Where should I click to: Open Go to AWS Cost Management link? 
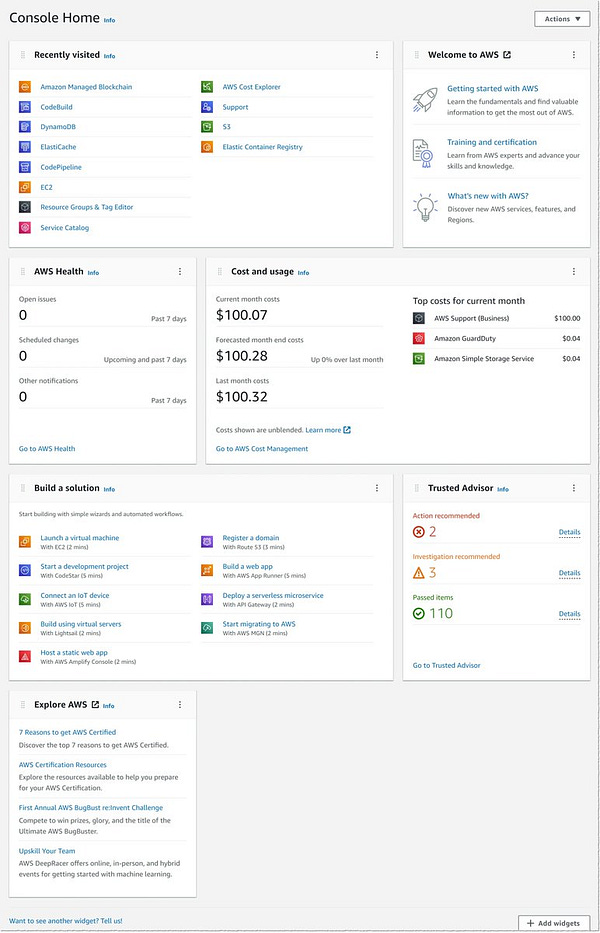[x=262, y=449]
